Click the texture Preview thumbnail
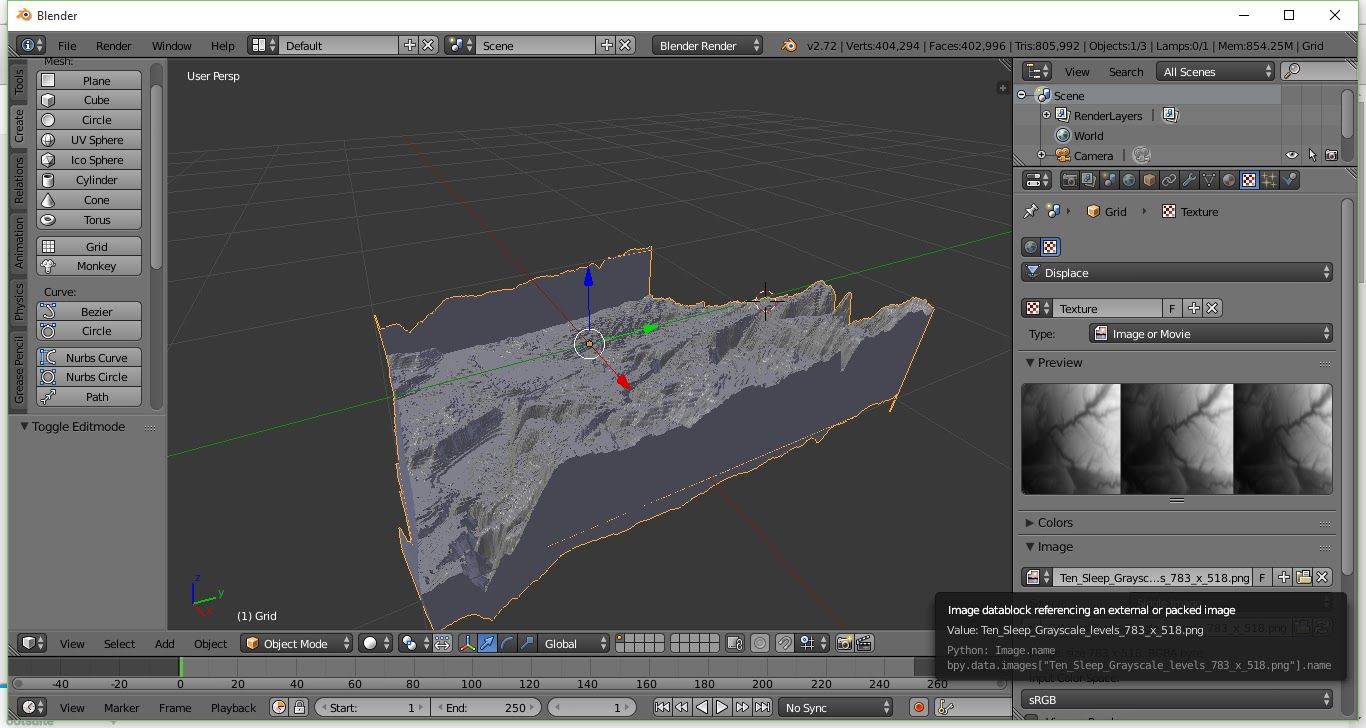1366x728 pixels. click(1177, 440)
